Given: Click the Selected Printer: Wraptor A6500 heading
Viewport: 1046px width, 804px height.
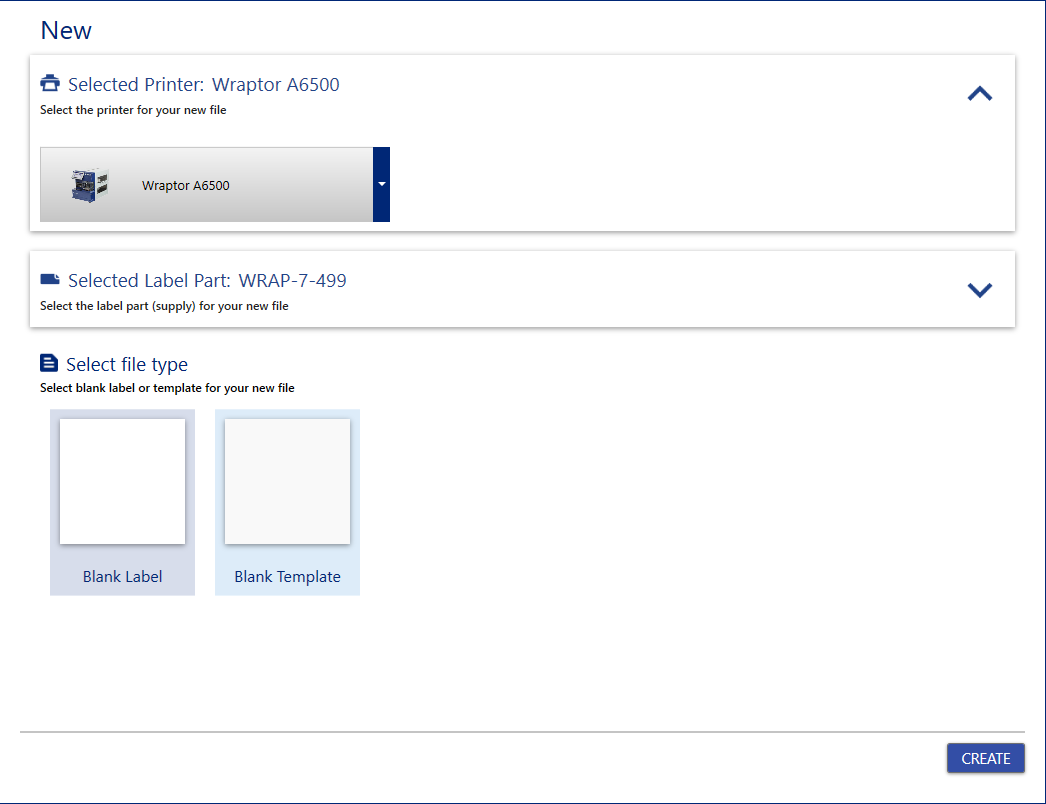Looking at the screenshot, I should click(x=203, y=85).
